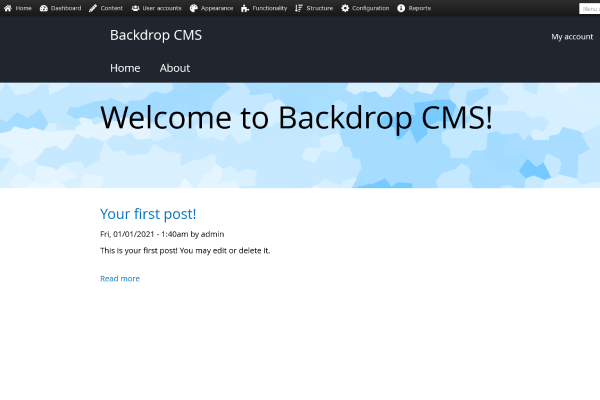Image resolution: width=600 pixels, height=400 pixels.
Task: Click the Content pencil icon
Action: click(93, 8)
